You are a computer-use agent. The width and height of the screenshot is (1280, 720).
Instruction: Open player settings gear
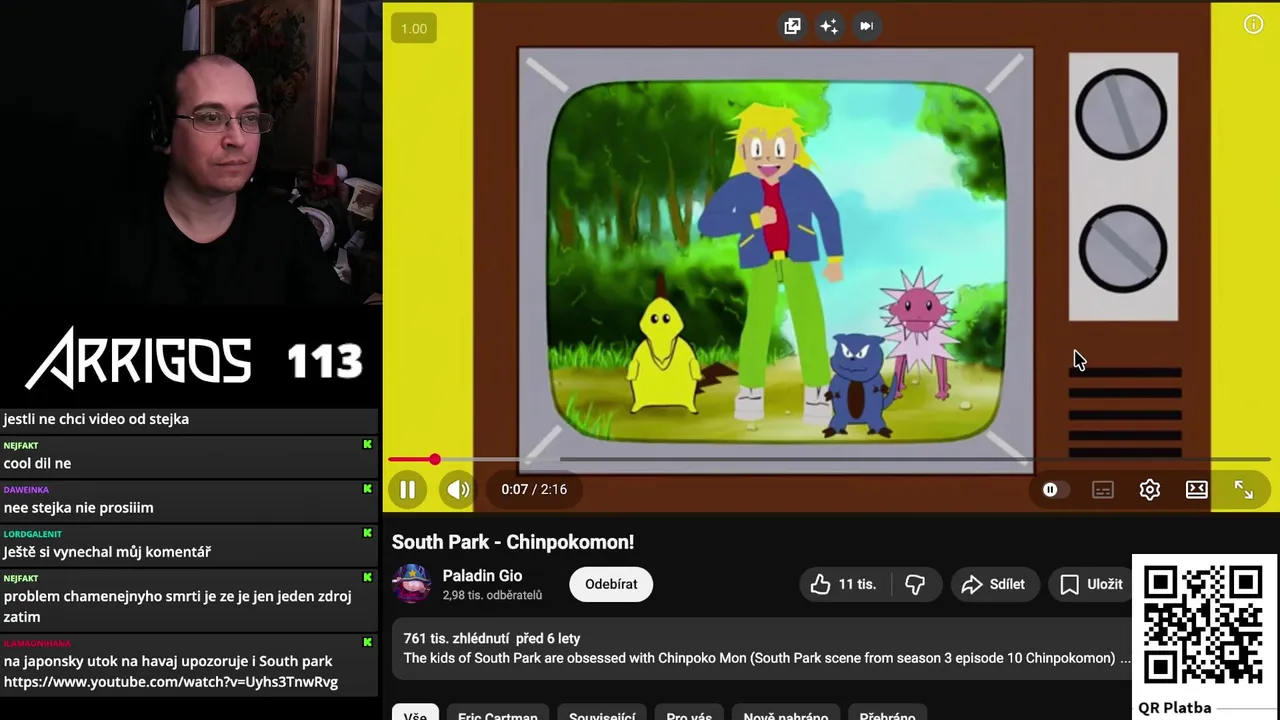(1150, 490)
